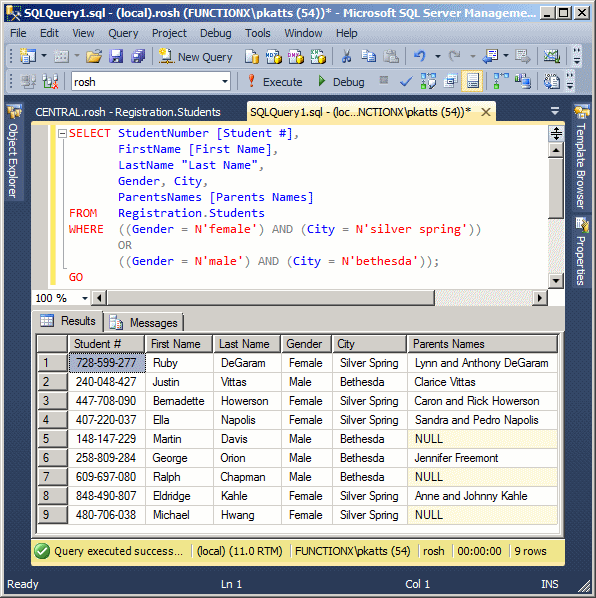Click the Save All icon
596x598 pixels.
[x=138, y=57]
